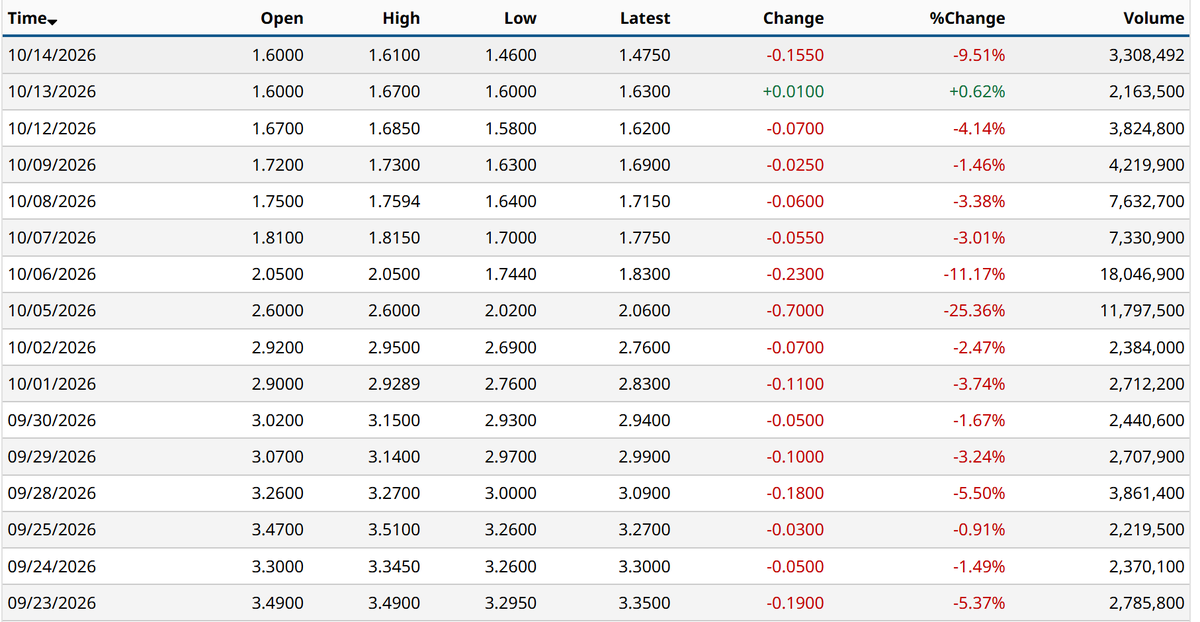Select the date 10/06/2026
Image resolution: width=1200 pixels, height=622 pixels.
pos(52,274)
